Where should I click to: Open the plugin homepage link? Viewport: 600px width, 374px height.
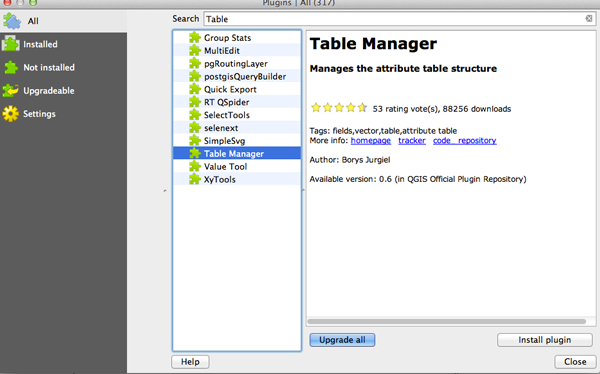(x=370, y=140)
